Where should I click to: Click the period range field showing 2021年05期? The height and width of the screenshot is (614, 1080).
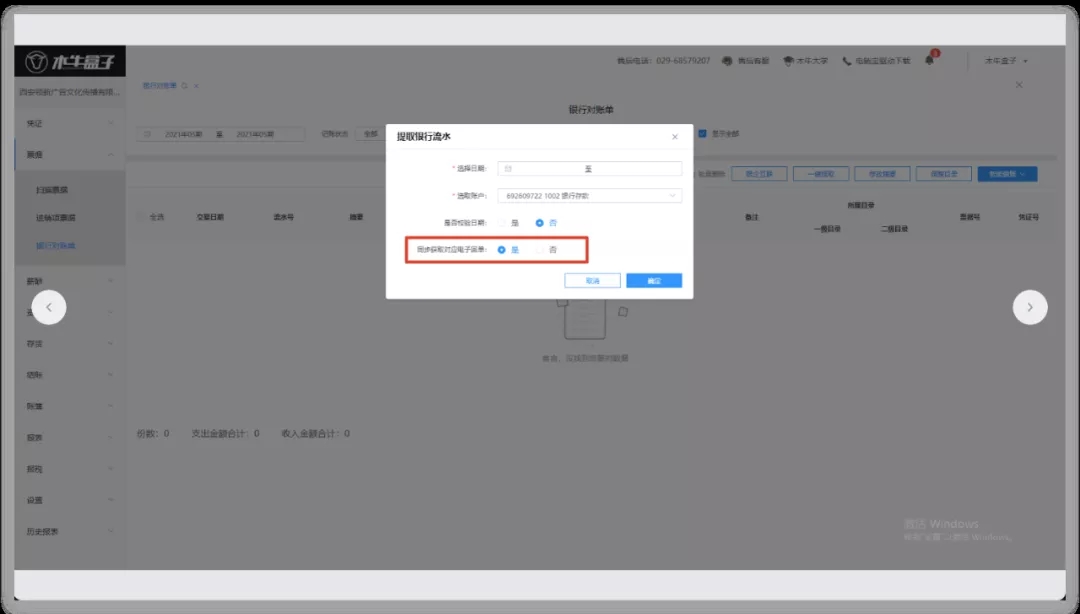(x=220, y=134)
